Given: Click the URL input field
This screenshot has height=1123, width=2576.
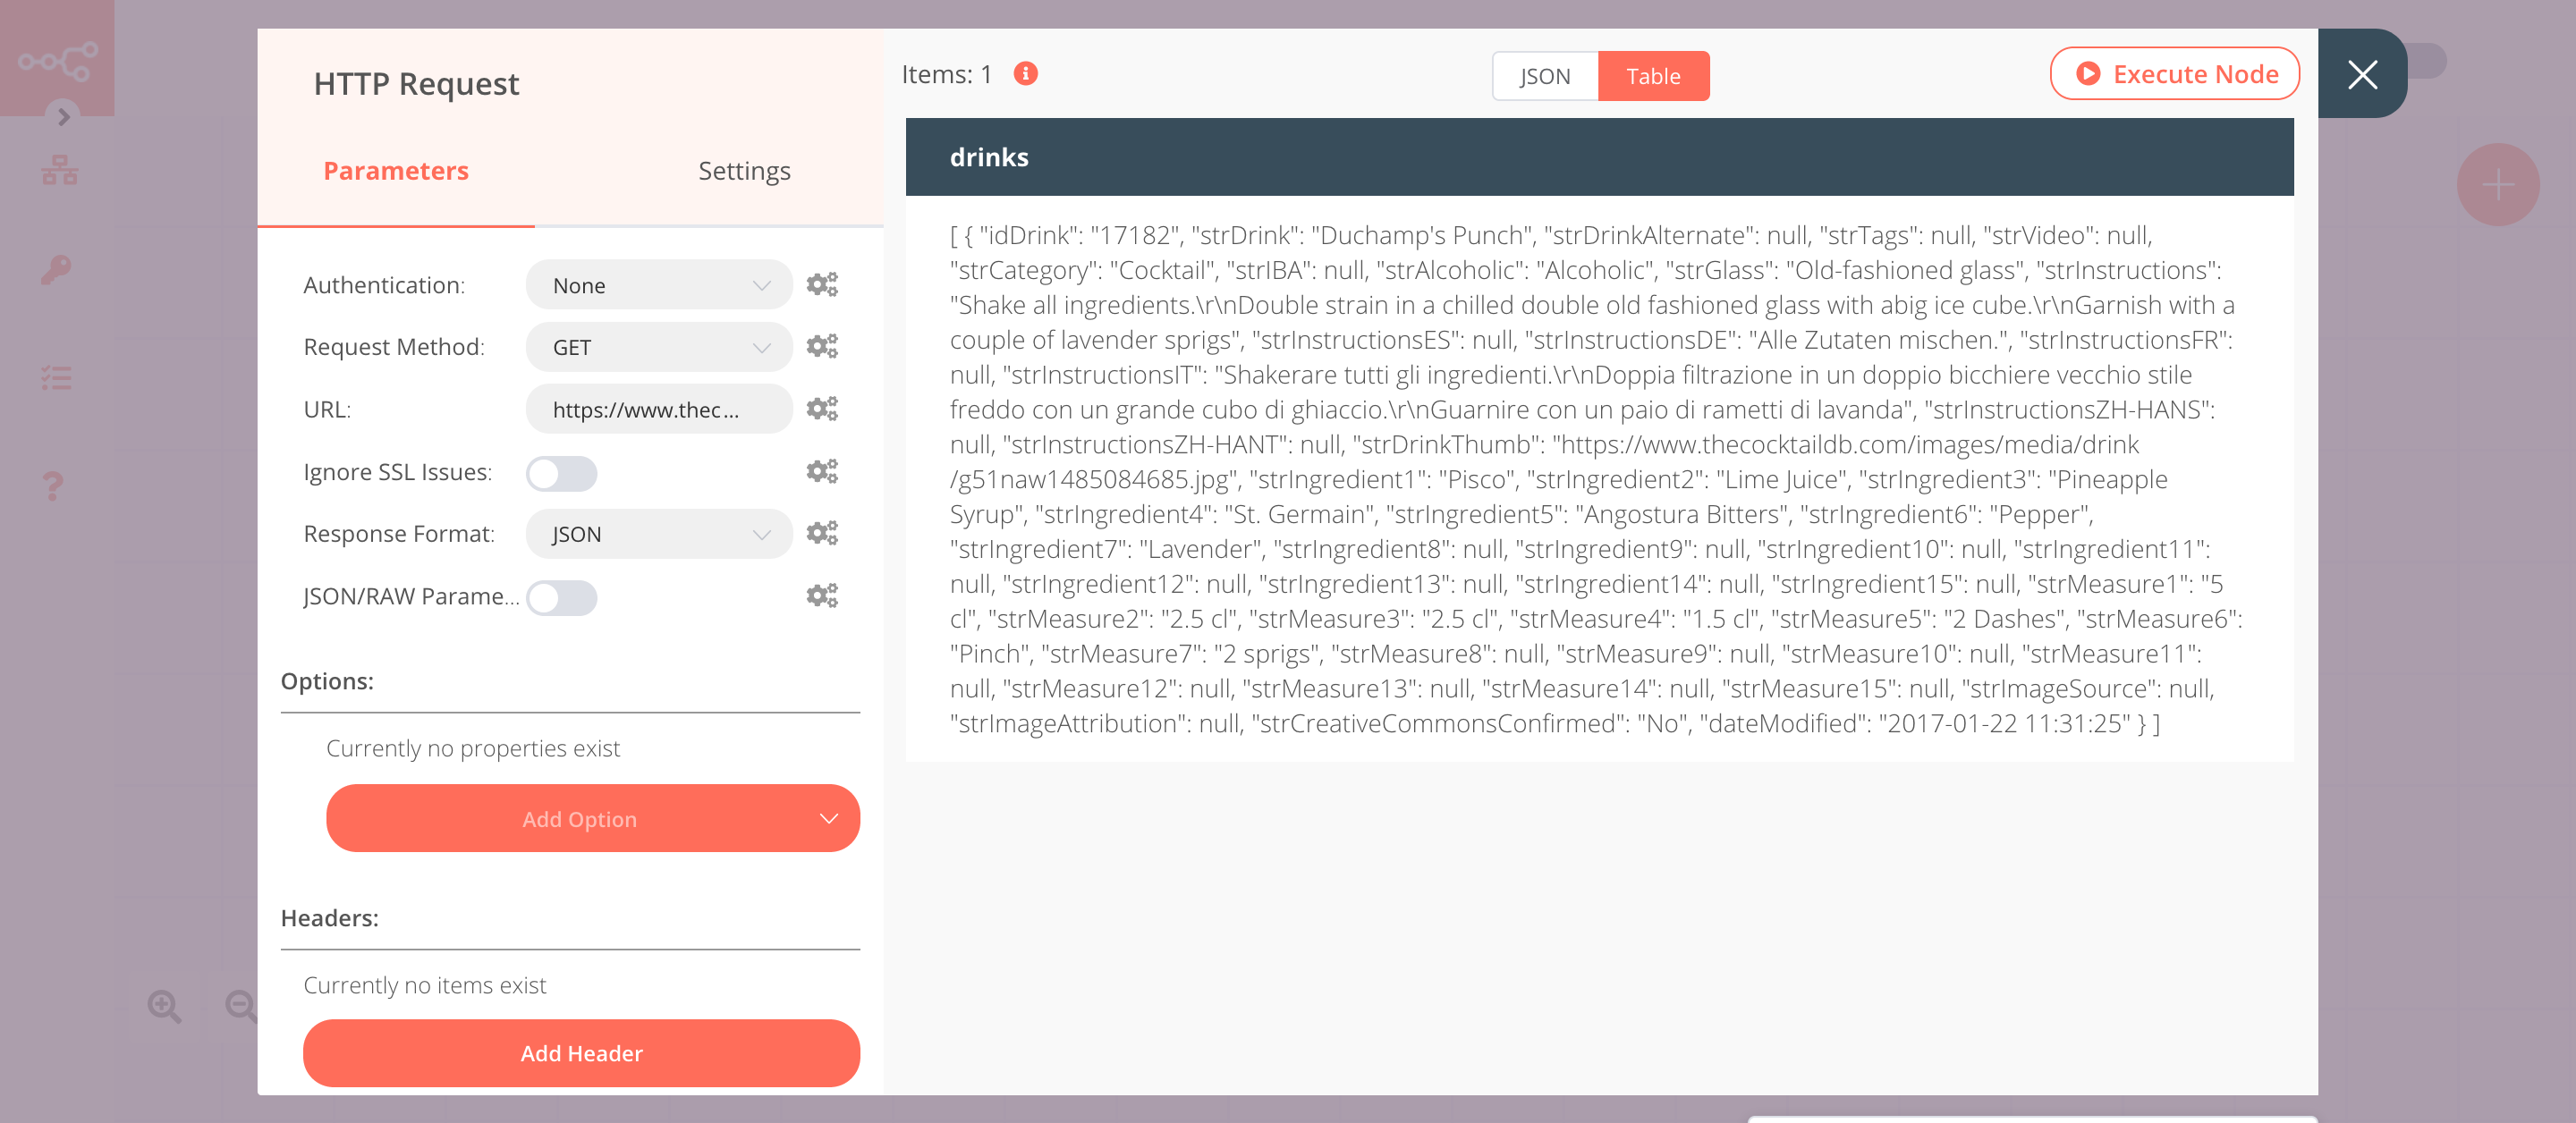Looking at the screenshot, I should (x=656, y=409).
